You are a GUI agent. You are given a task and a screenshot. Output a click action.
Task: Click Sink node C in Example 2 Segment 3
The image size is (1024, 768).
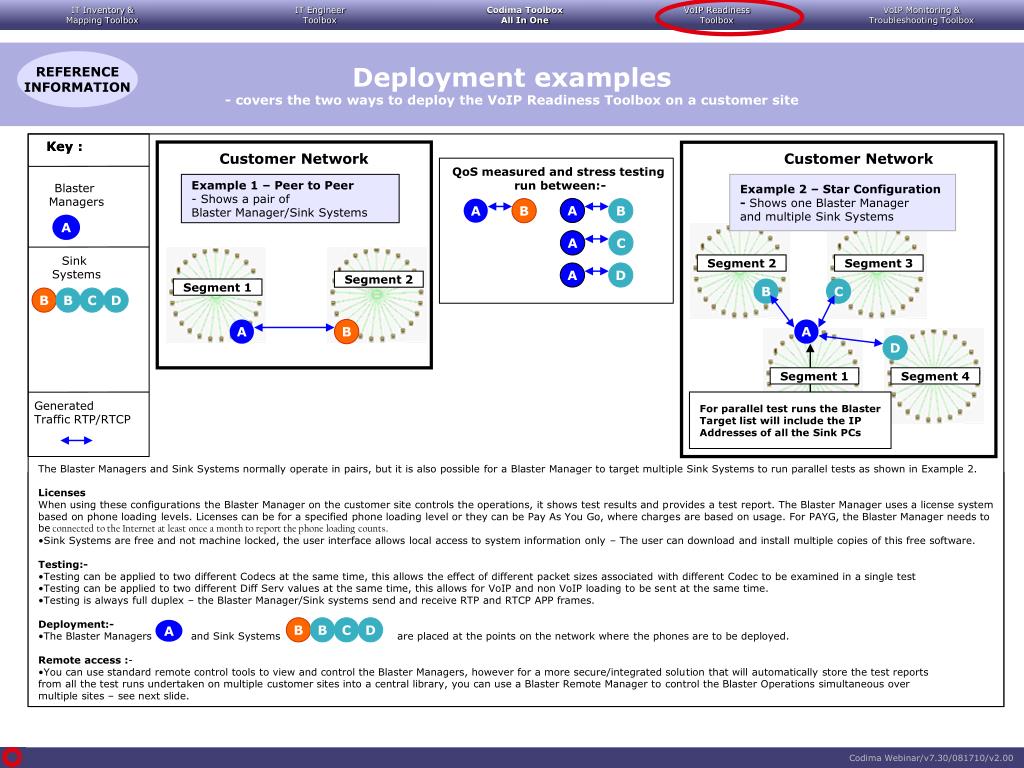pos(839,291)
